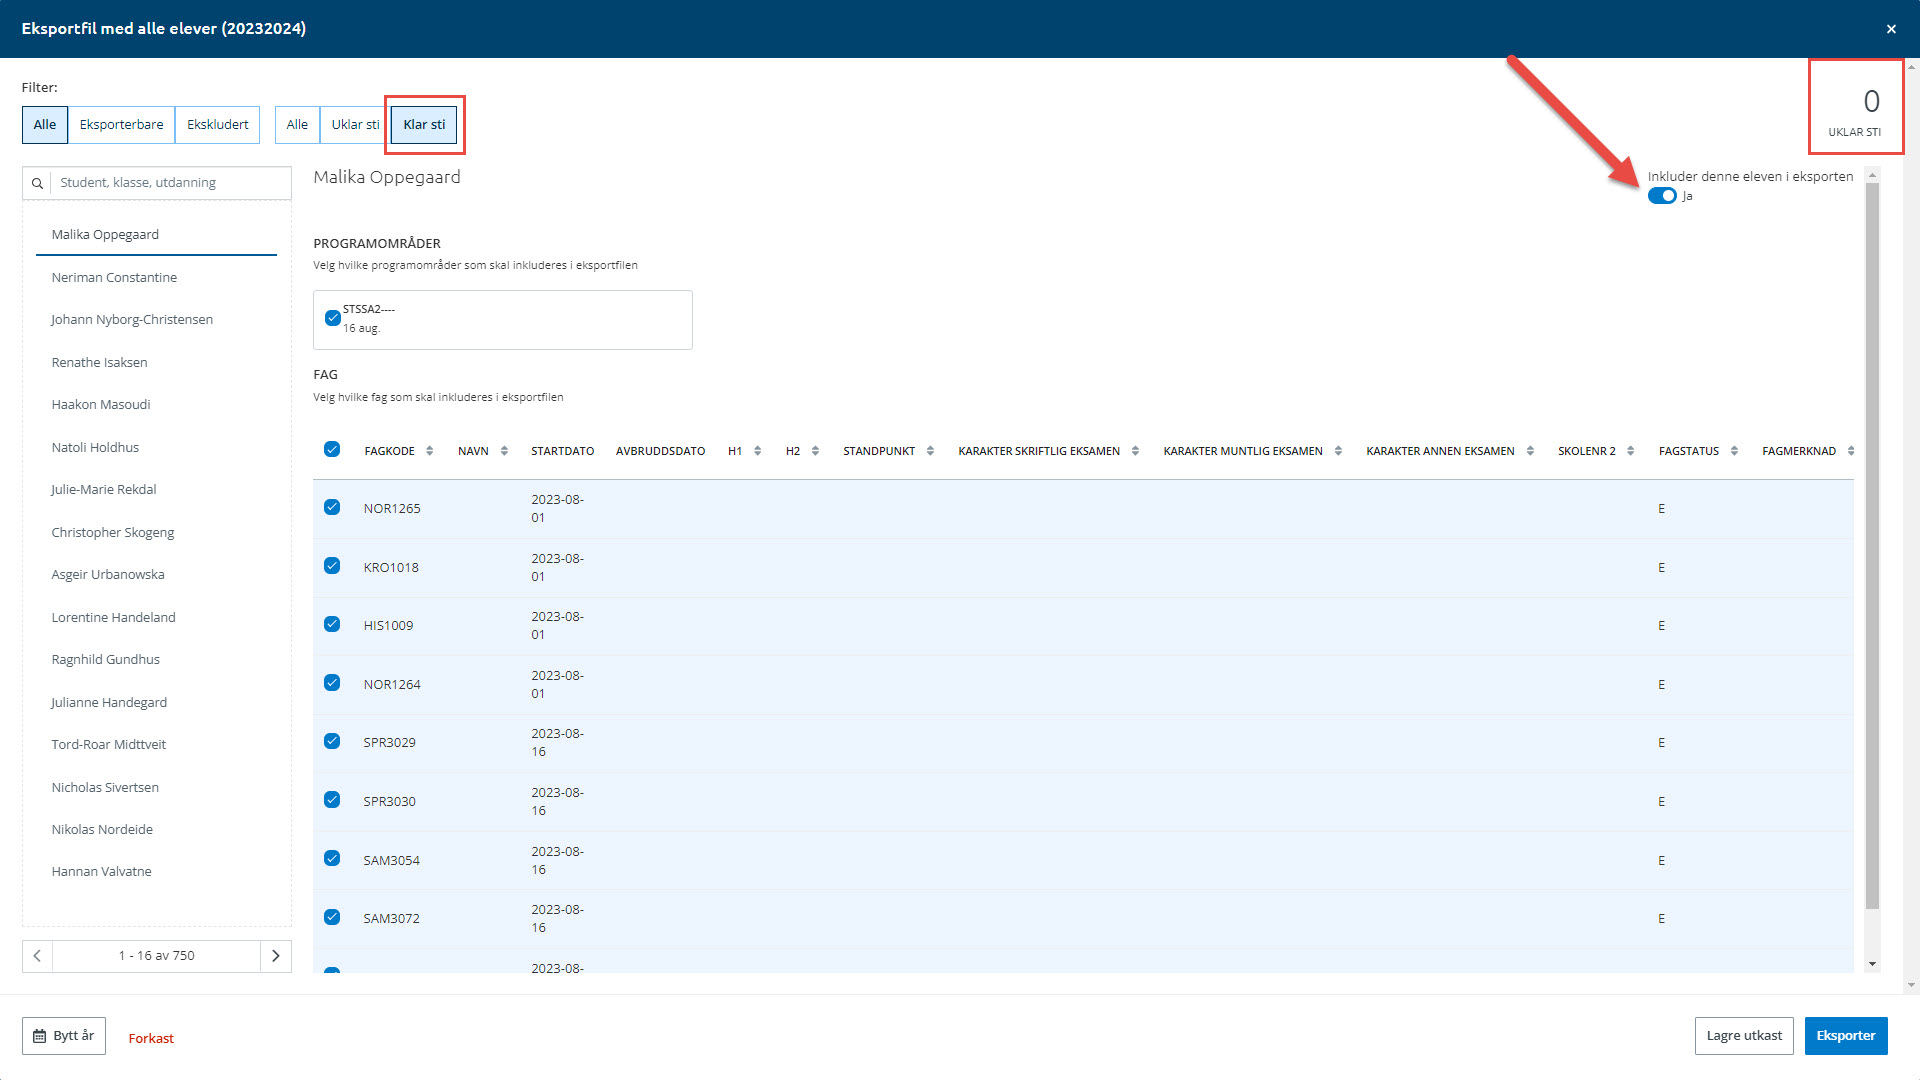Select student Julie-Marie Rekdal
The image size is (1920, 1080).
point(156,489)
